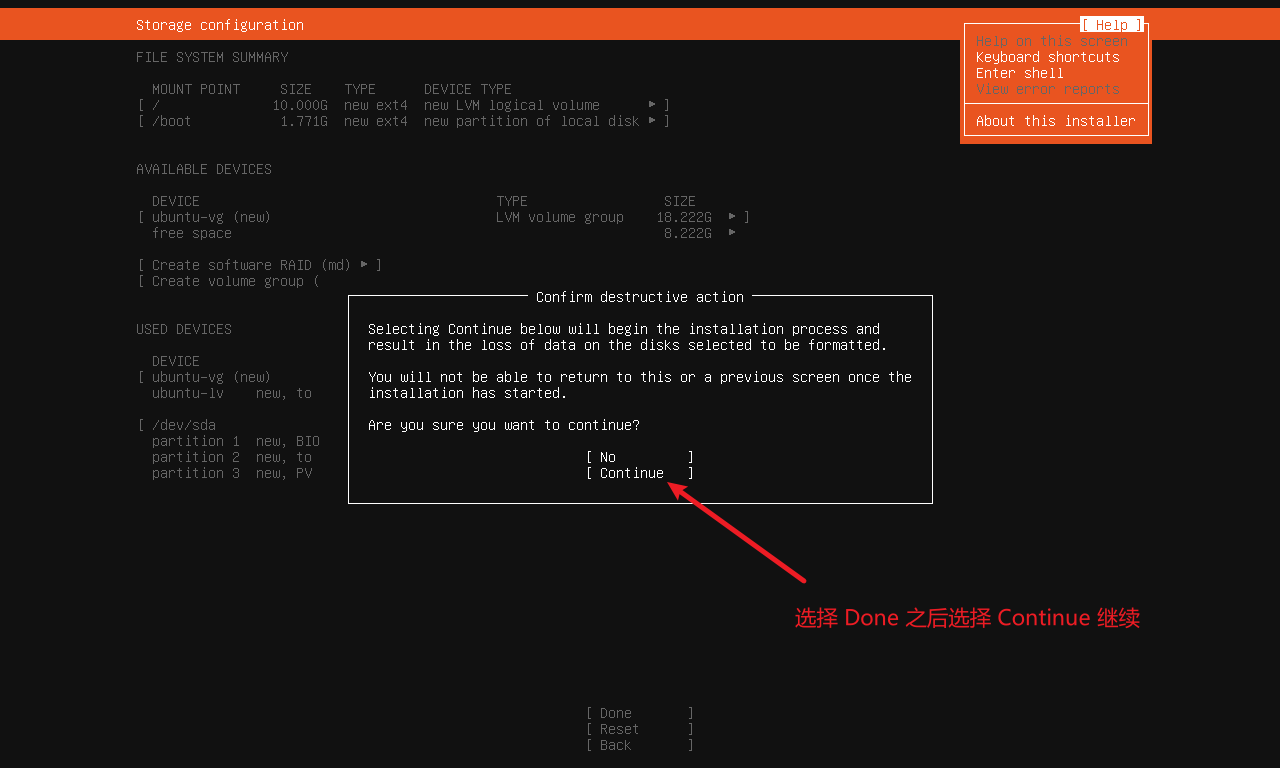The height and width of the screenshot is (768, 1280).
Task: Select Enter shell menu entry
Action: click(x=1019, y=73)
